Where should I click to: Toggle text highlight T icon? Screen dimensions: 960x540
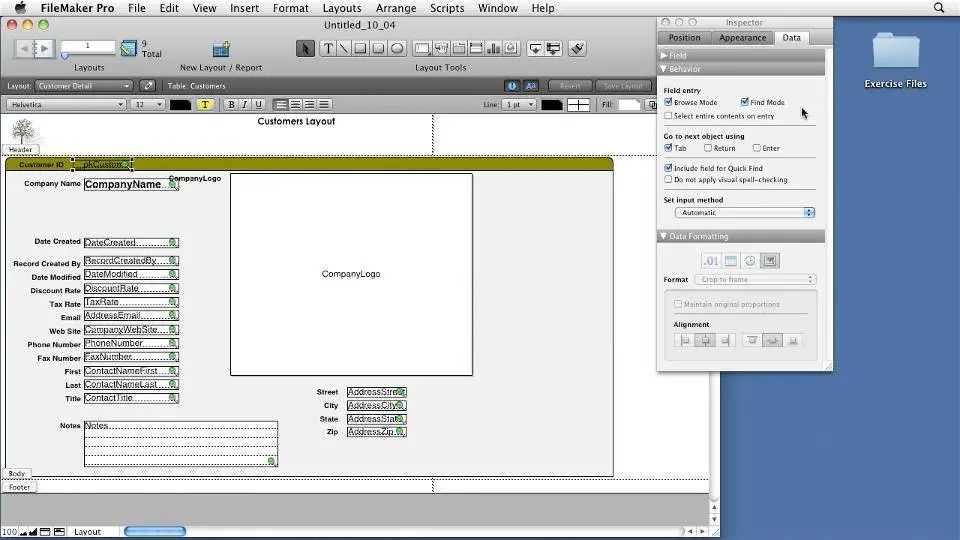pyautogui.click(x=205, y=105)
